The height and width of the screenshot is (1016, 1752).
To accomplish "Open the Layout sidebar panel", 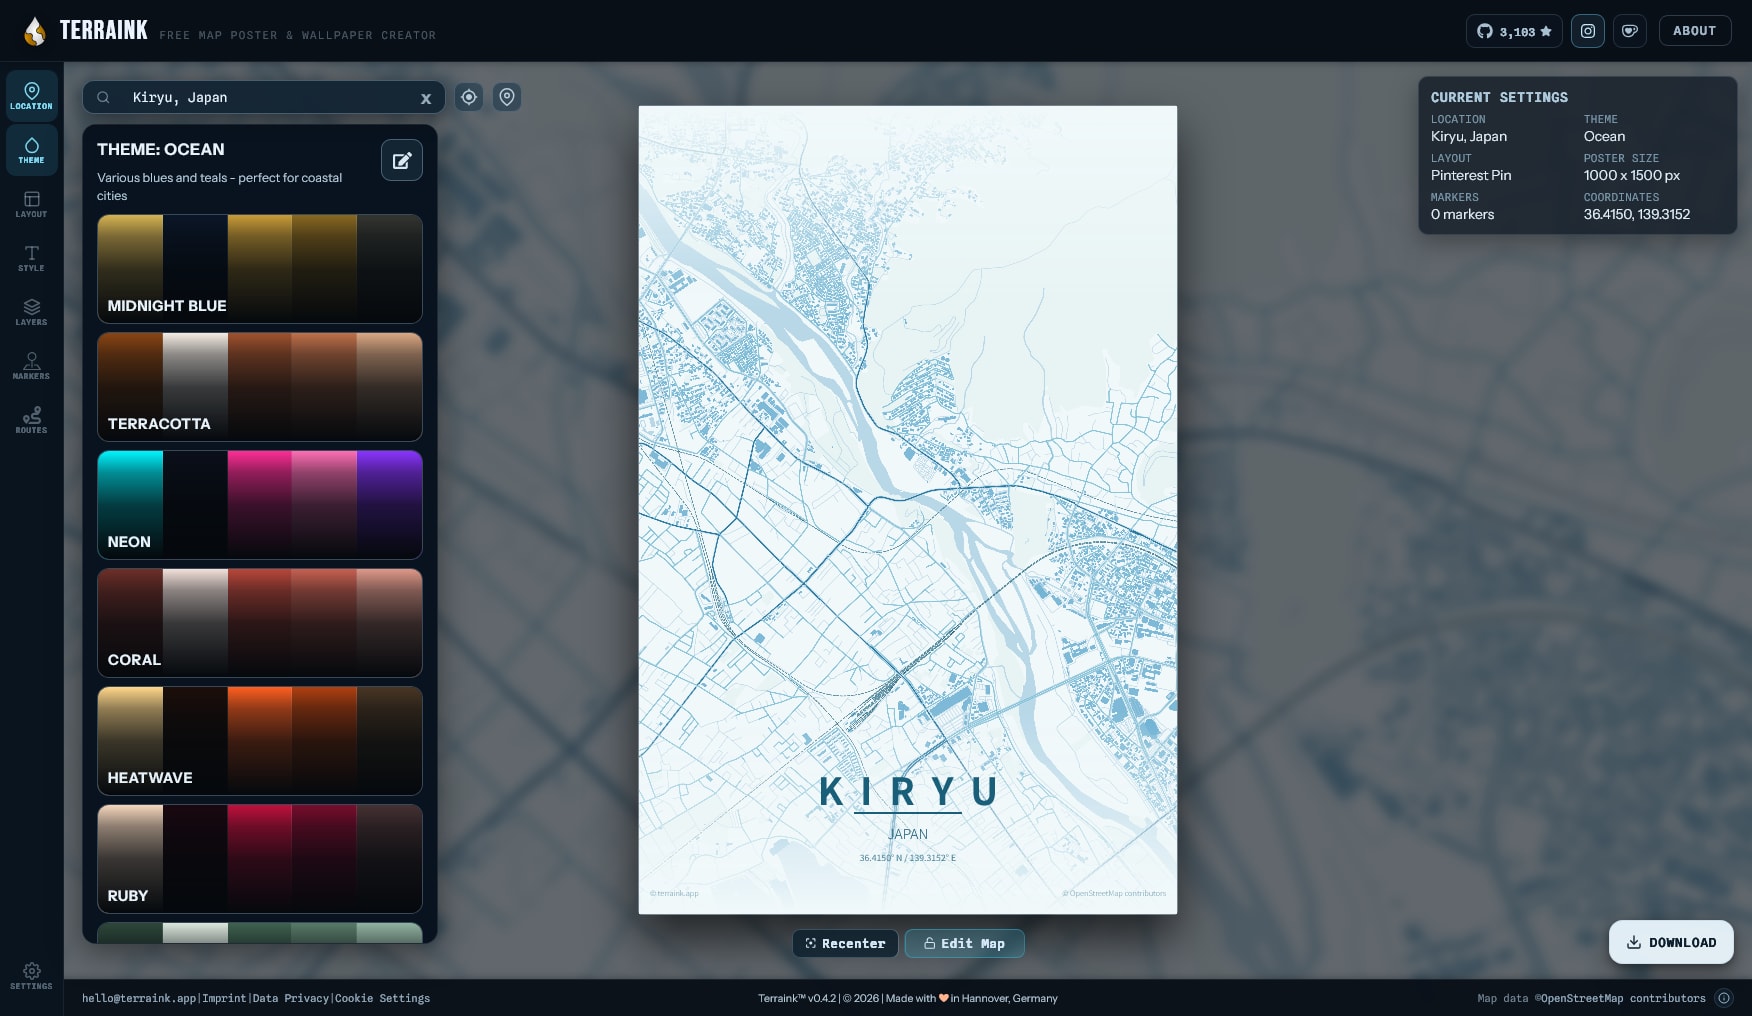I will click(31, 204).
